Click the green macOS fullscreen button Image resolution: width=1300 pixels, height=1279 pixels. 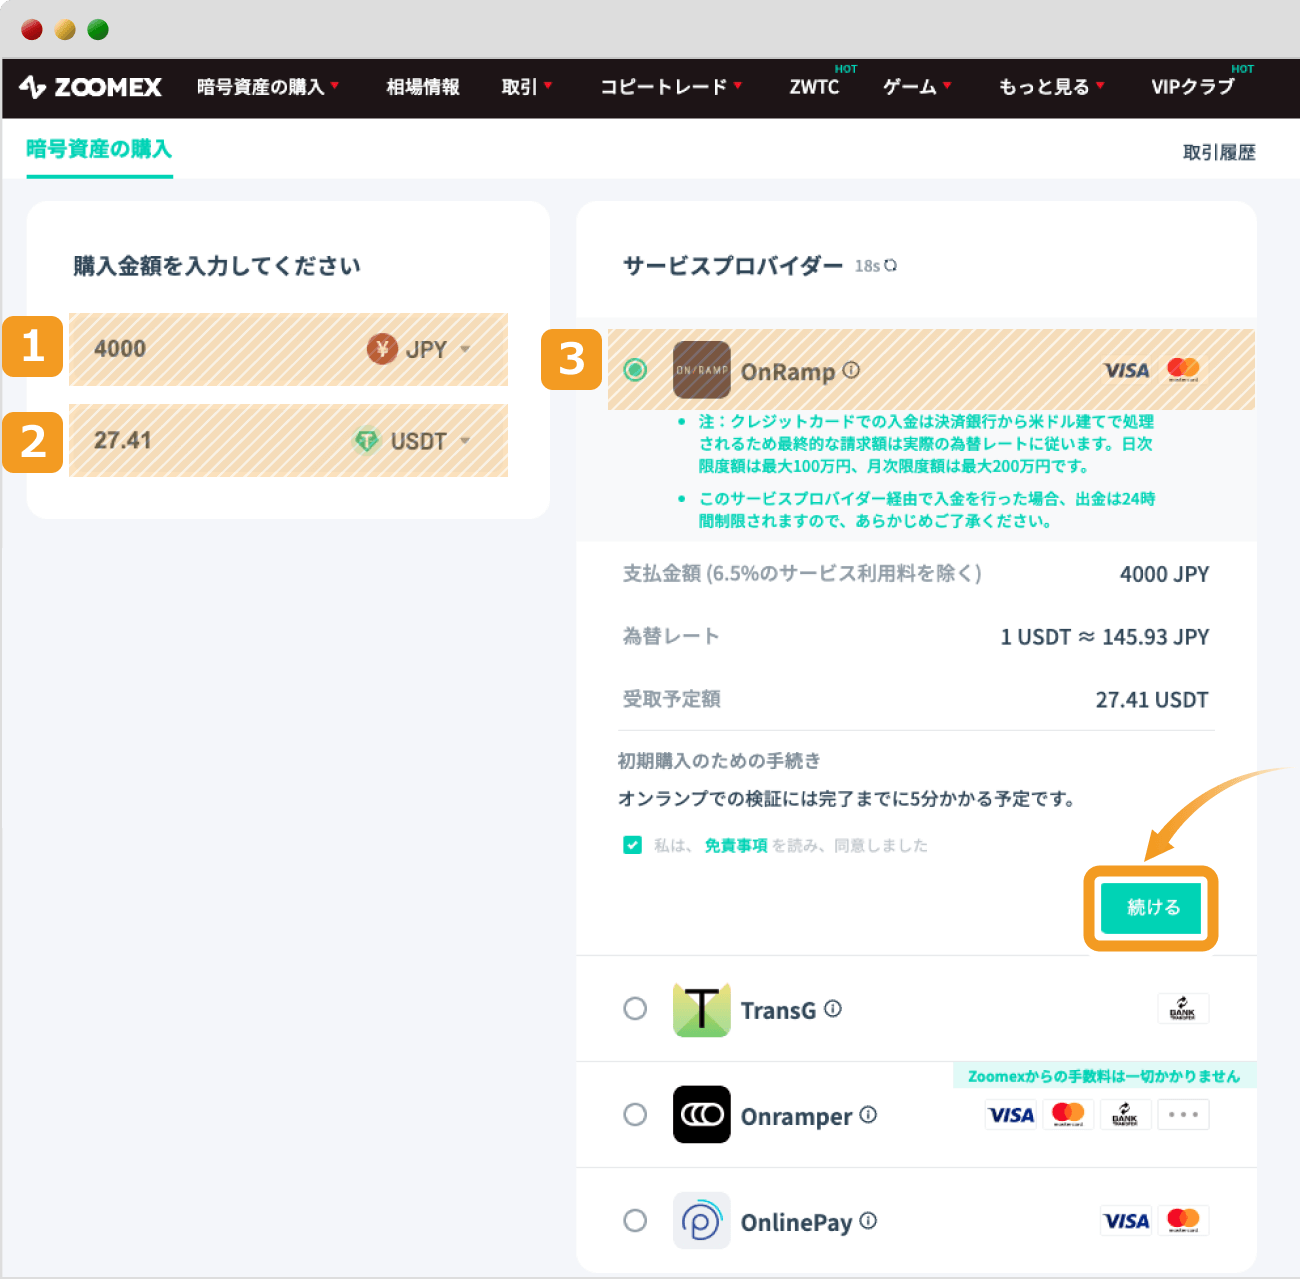(98, 30)
